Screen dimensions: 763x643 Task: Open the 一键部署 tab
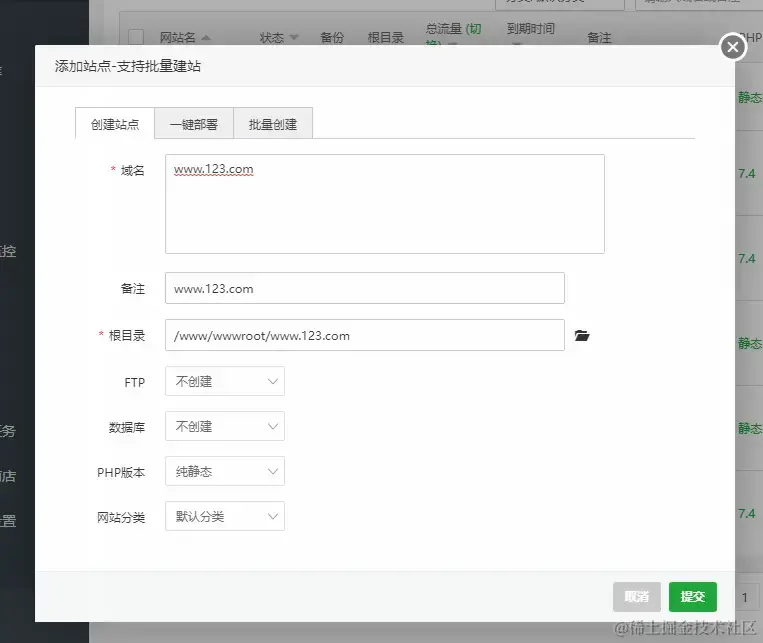pyautogui.click(x=194, y=124)
